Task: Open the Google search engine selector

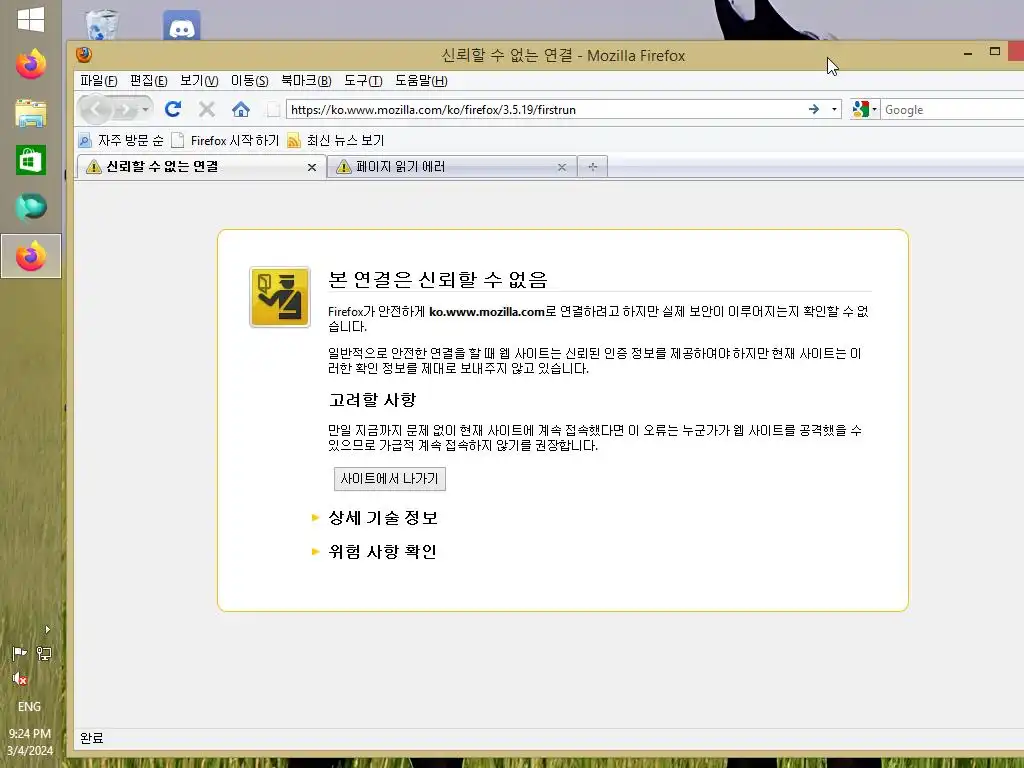Action: (865, 110)
